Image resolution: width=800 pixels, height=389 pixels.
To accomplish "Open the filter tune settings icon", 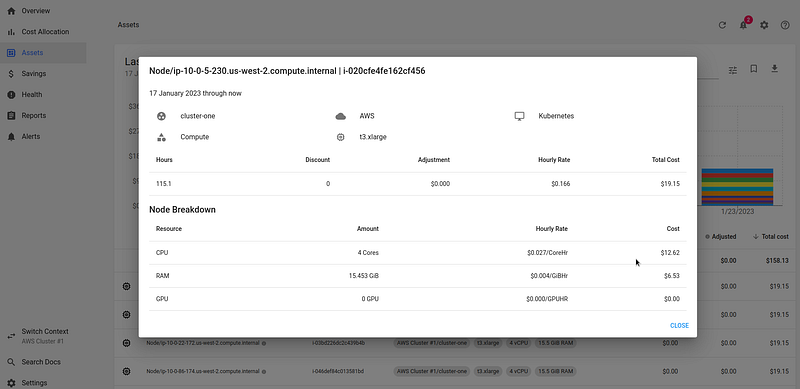I will (733, 70).
